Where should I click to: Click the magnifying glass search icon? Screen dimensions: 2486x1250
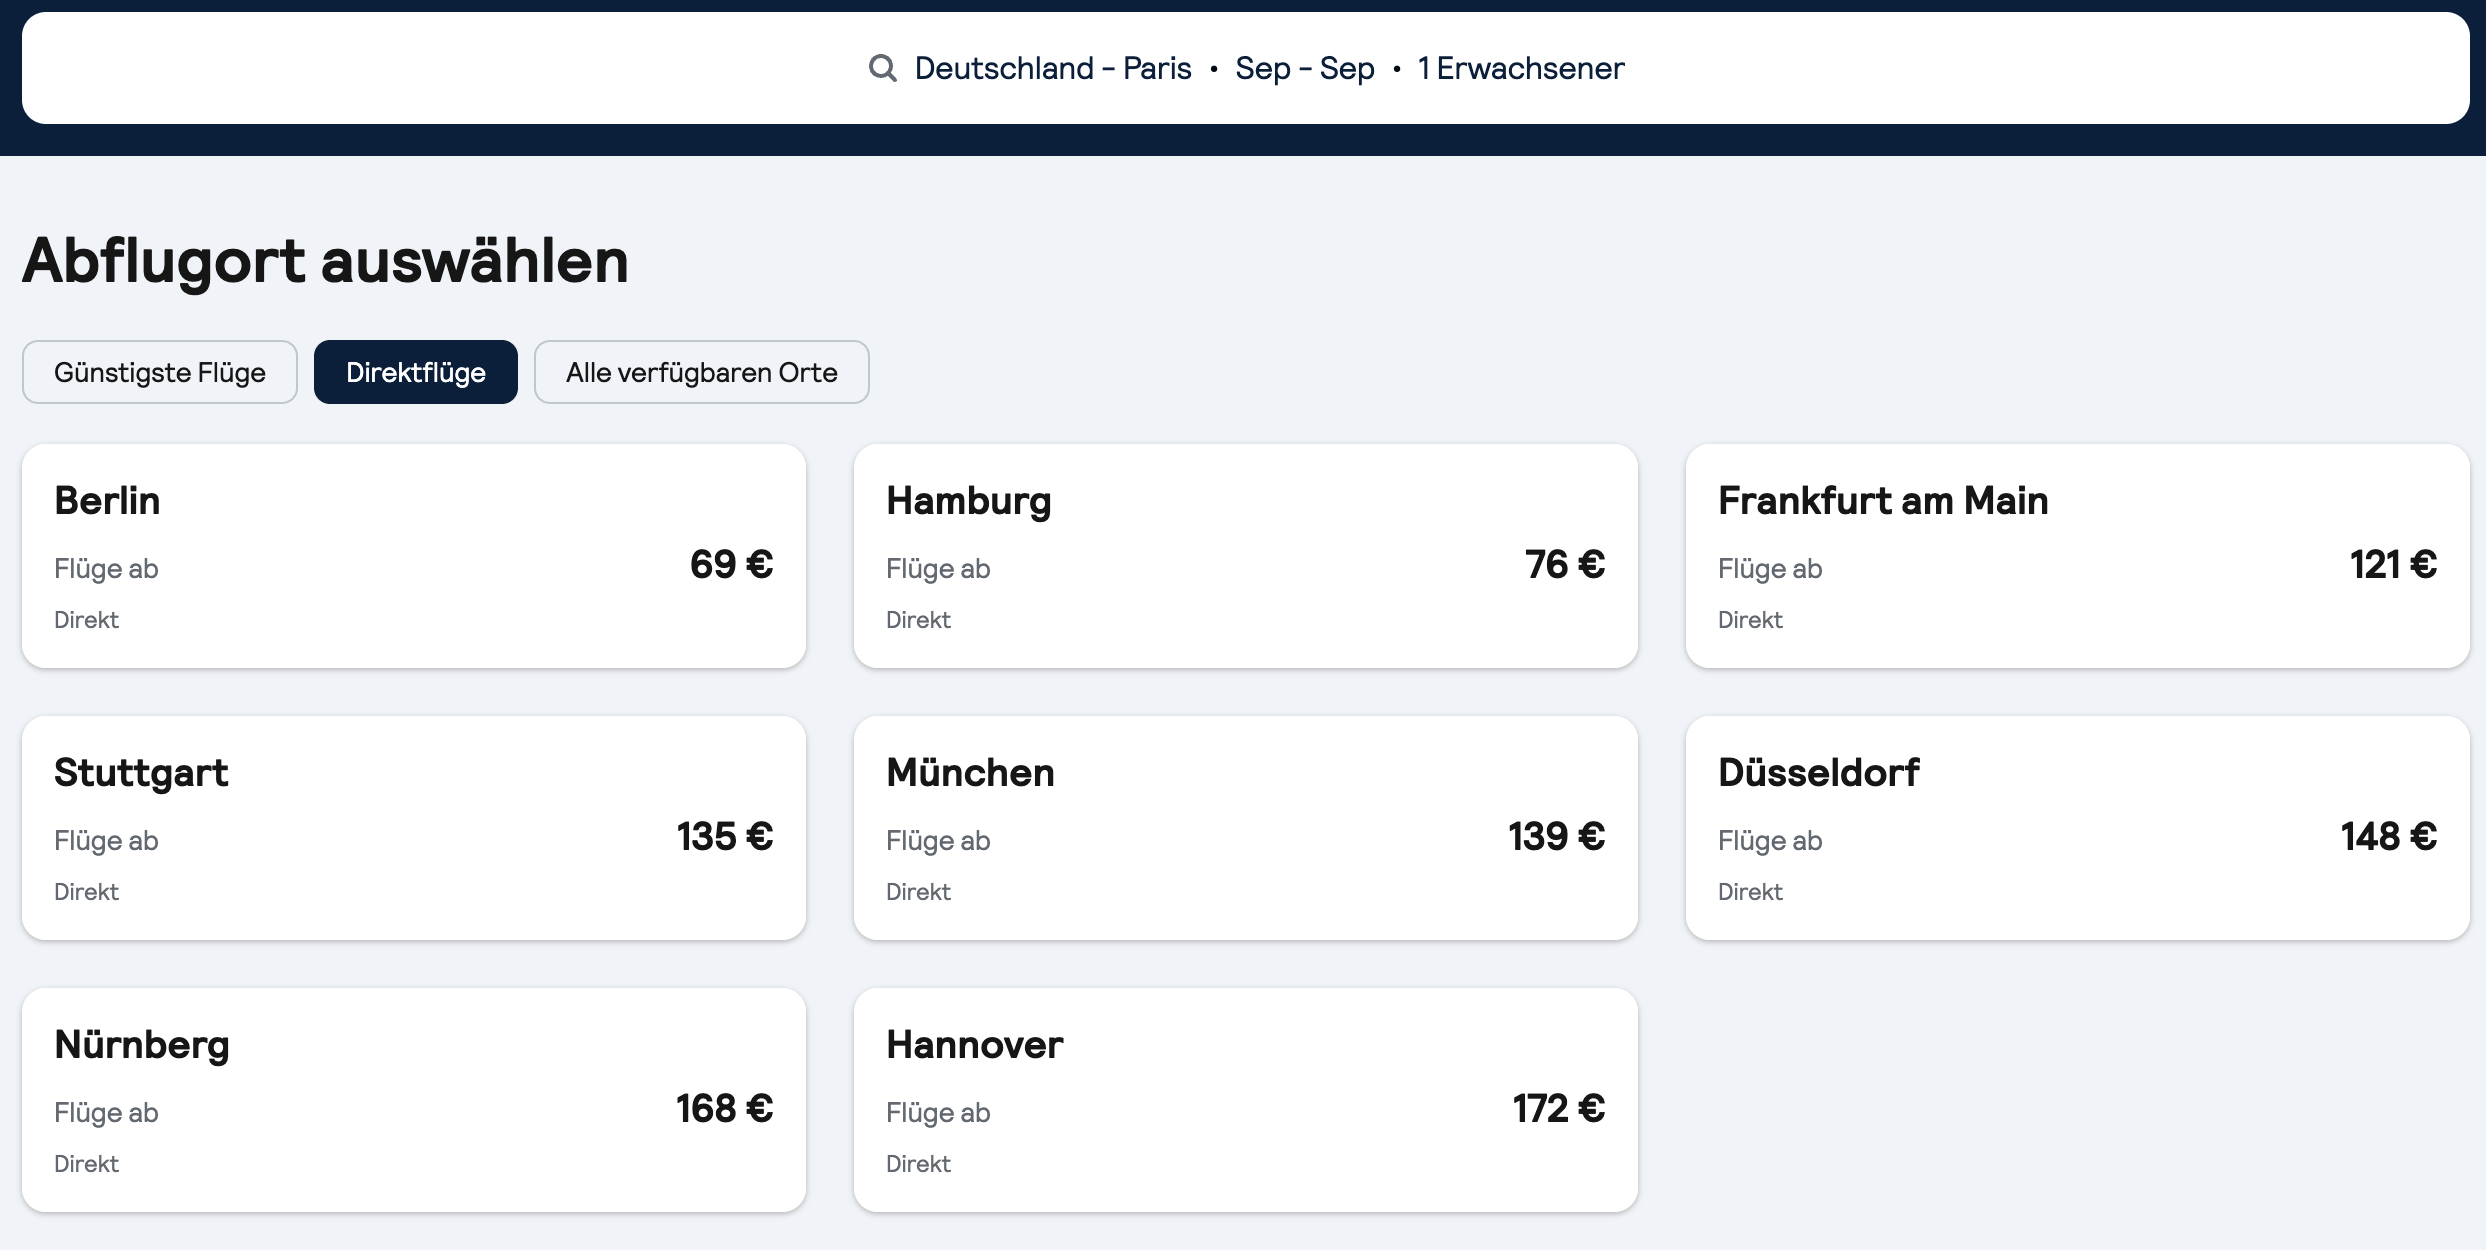pos(882,68)
